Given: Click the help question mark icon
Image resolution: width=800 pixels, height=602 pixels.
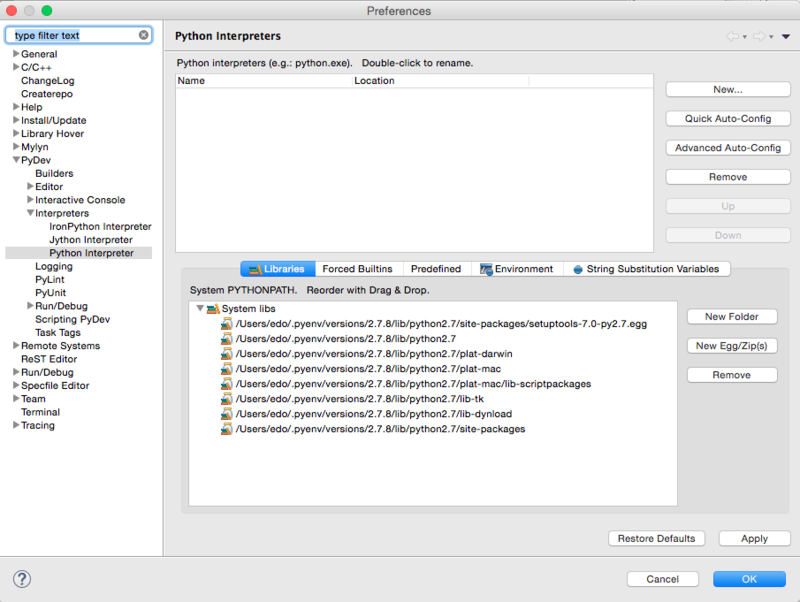Looking at the screenshot, I should click(22, 579).
